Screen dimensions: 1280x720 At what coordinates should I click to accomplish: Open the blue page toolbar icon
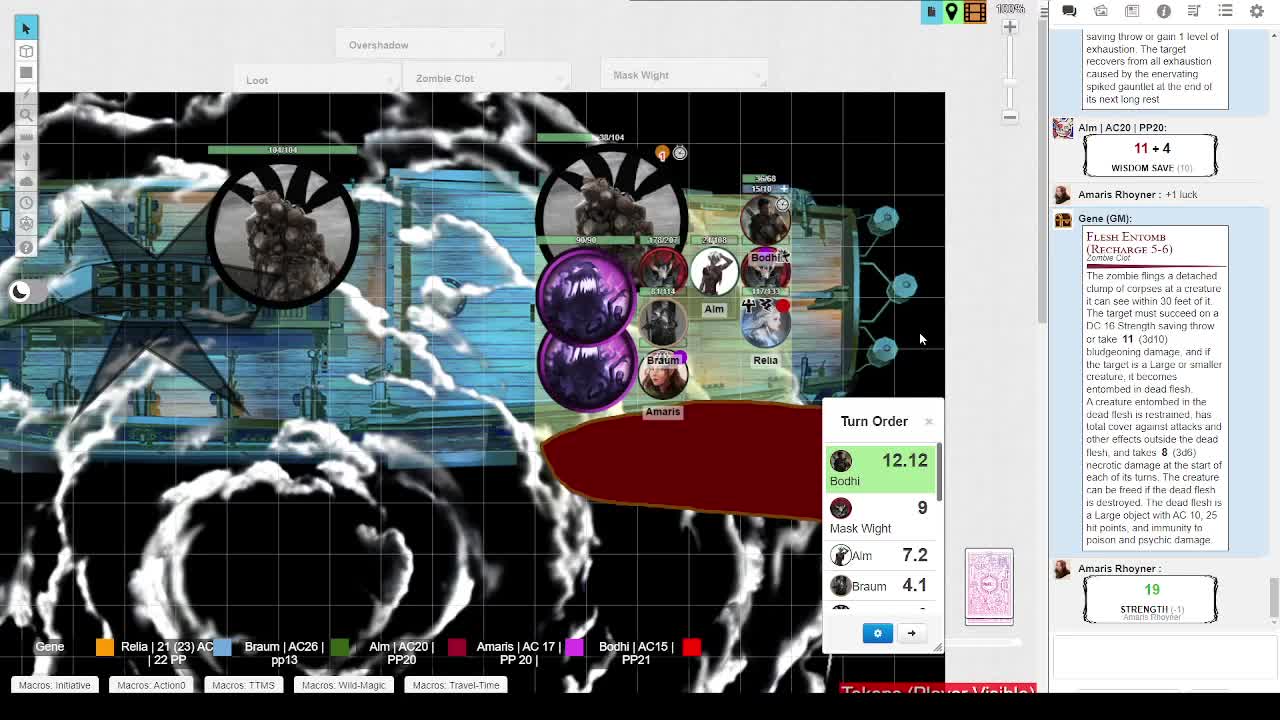point(931,12)
